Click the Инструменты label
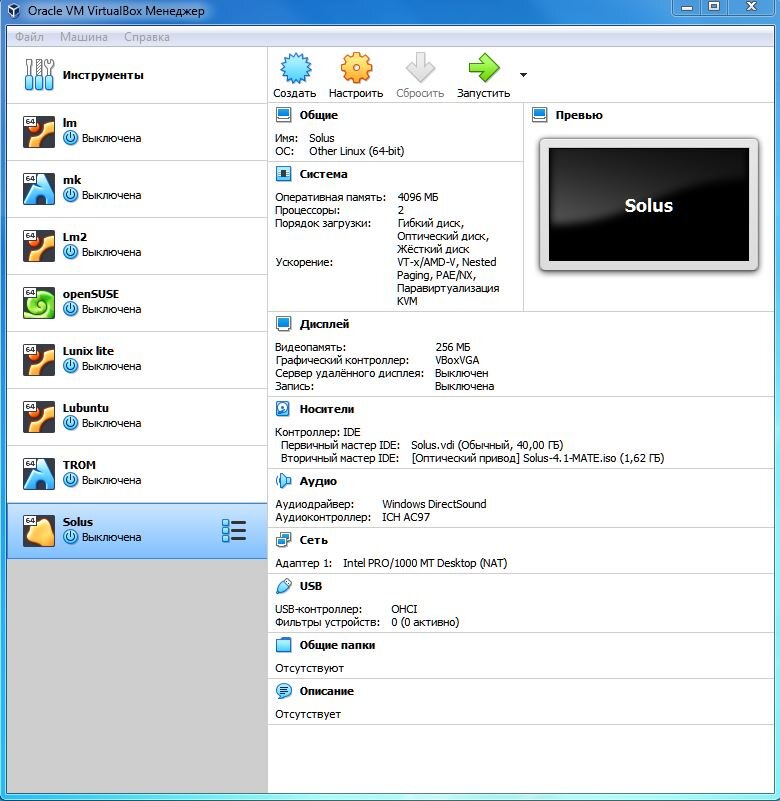 point(103,75)
